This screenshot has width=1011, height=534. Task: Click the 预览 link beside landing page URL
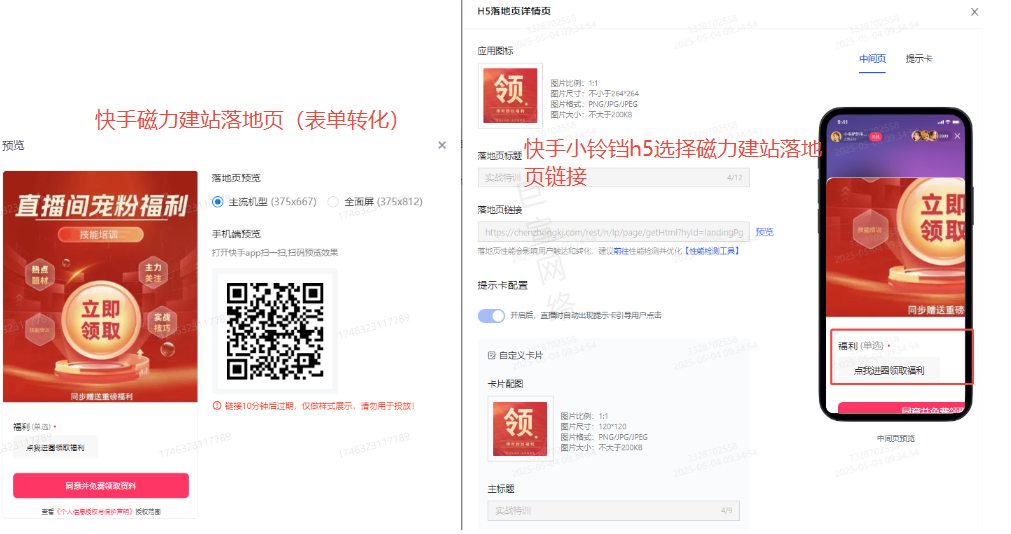(765, 232)
